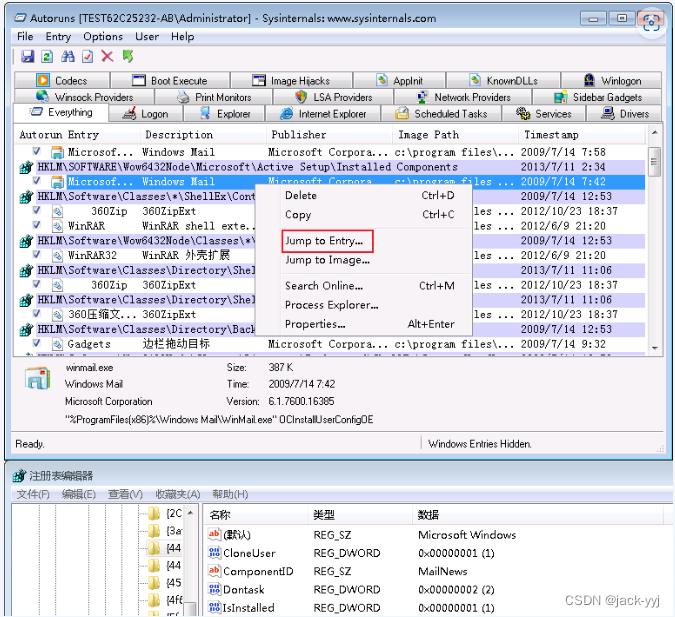675x617 pixels.
Task: Switch to the KnownDLLs tab
Action: (503, 81)
